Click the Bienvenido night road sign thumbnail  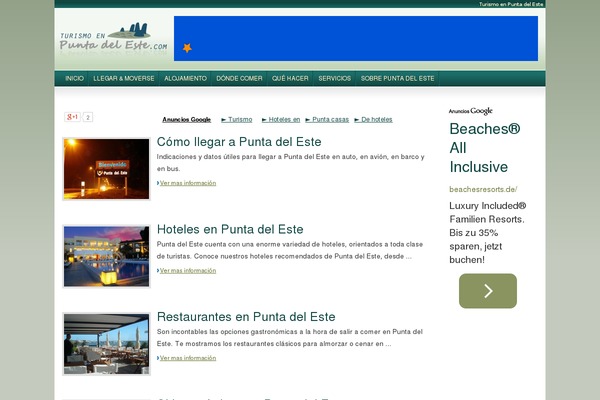pos(106,169)
